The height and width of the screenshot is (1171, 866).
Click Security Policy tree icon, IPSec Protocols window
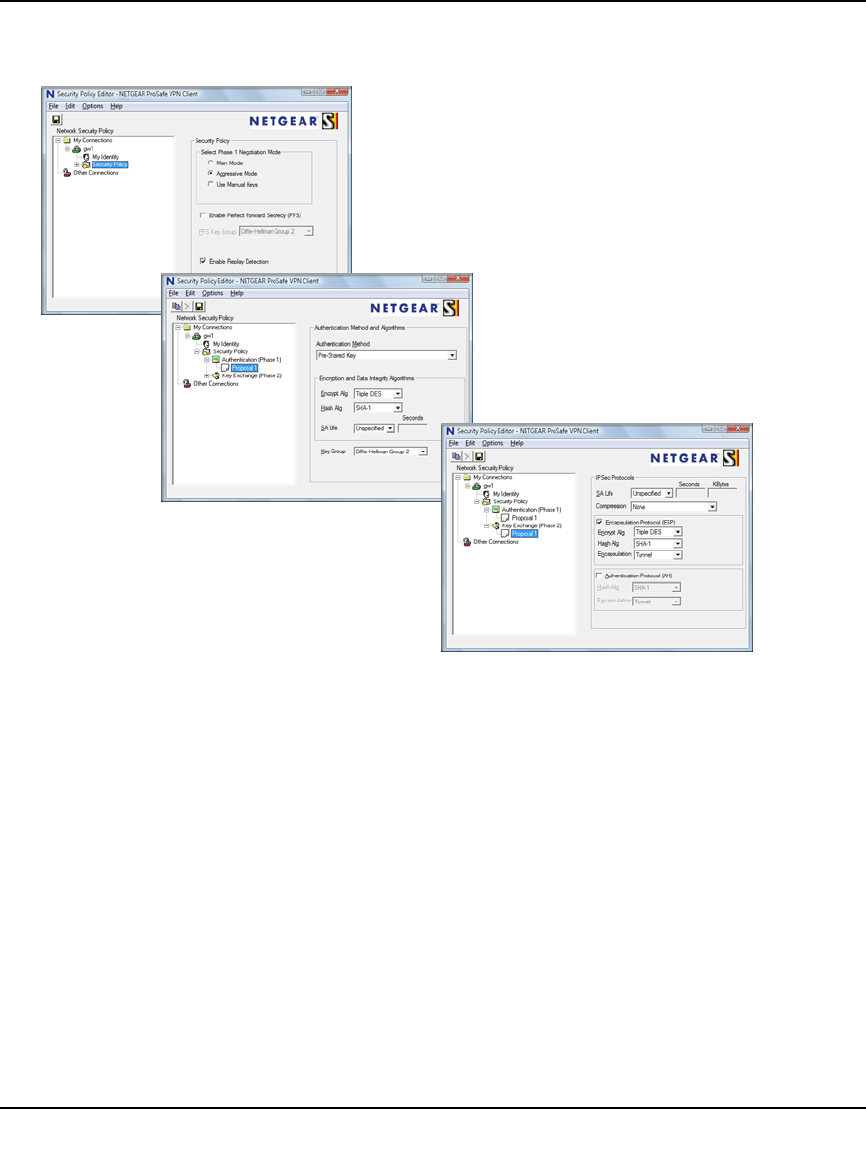click(x=487, y=501)
